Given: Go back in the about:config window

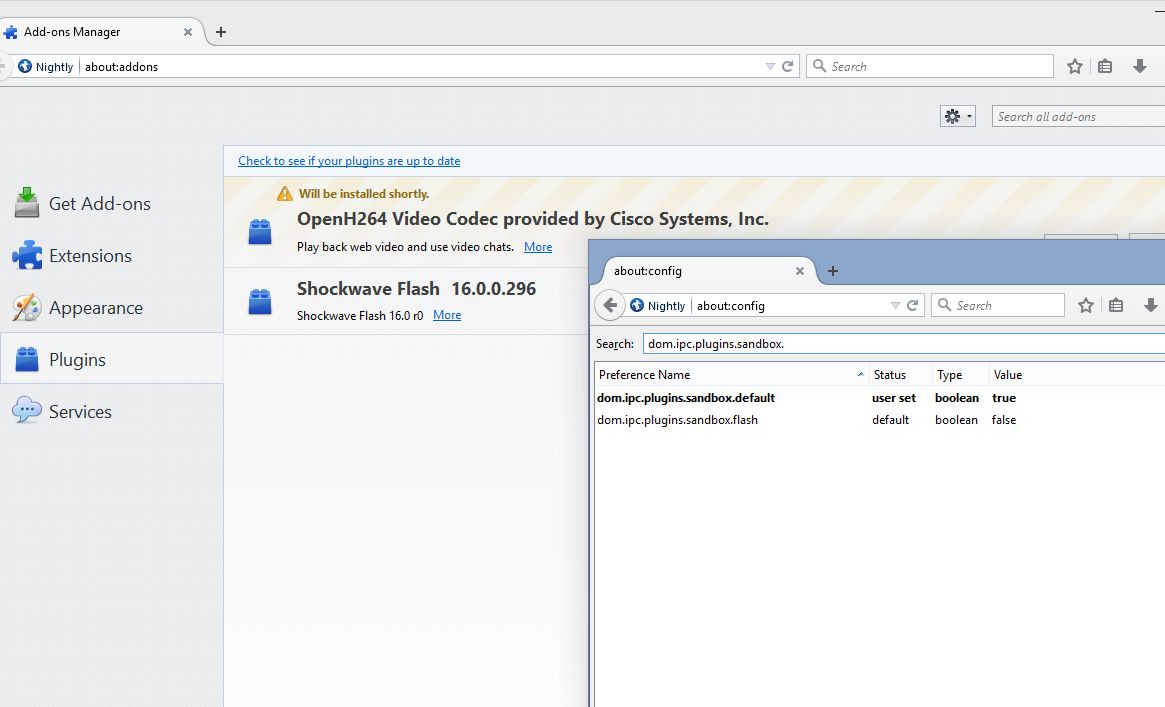Looking at the screenshot, I should (x=610, y=305).
